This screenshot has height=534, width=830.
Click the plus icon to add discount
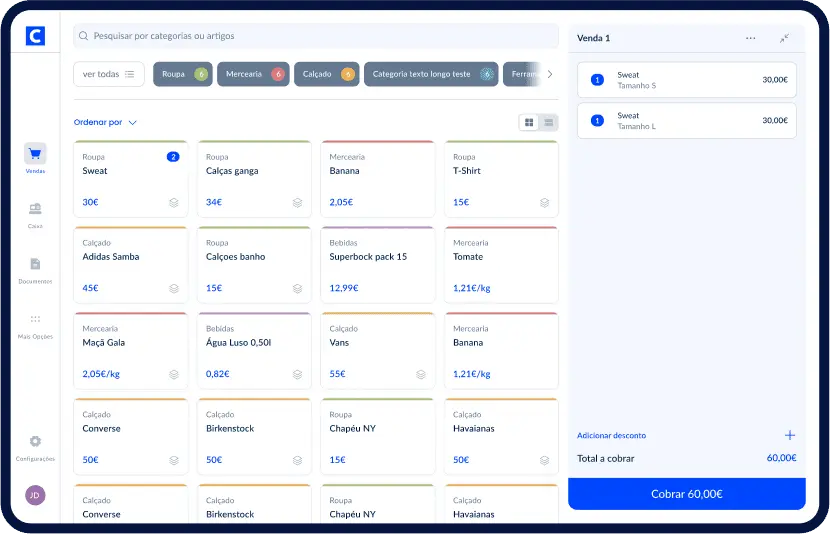789,435
